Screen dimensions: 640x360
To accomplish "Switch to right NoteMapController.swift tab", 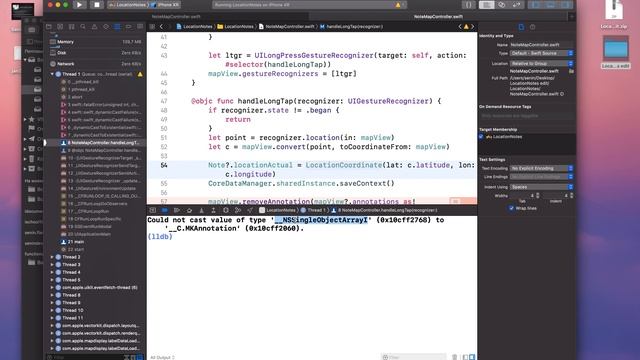I will 438,17.
